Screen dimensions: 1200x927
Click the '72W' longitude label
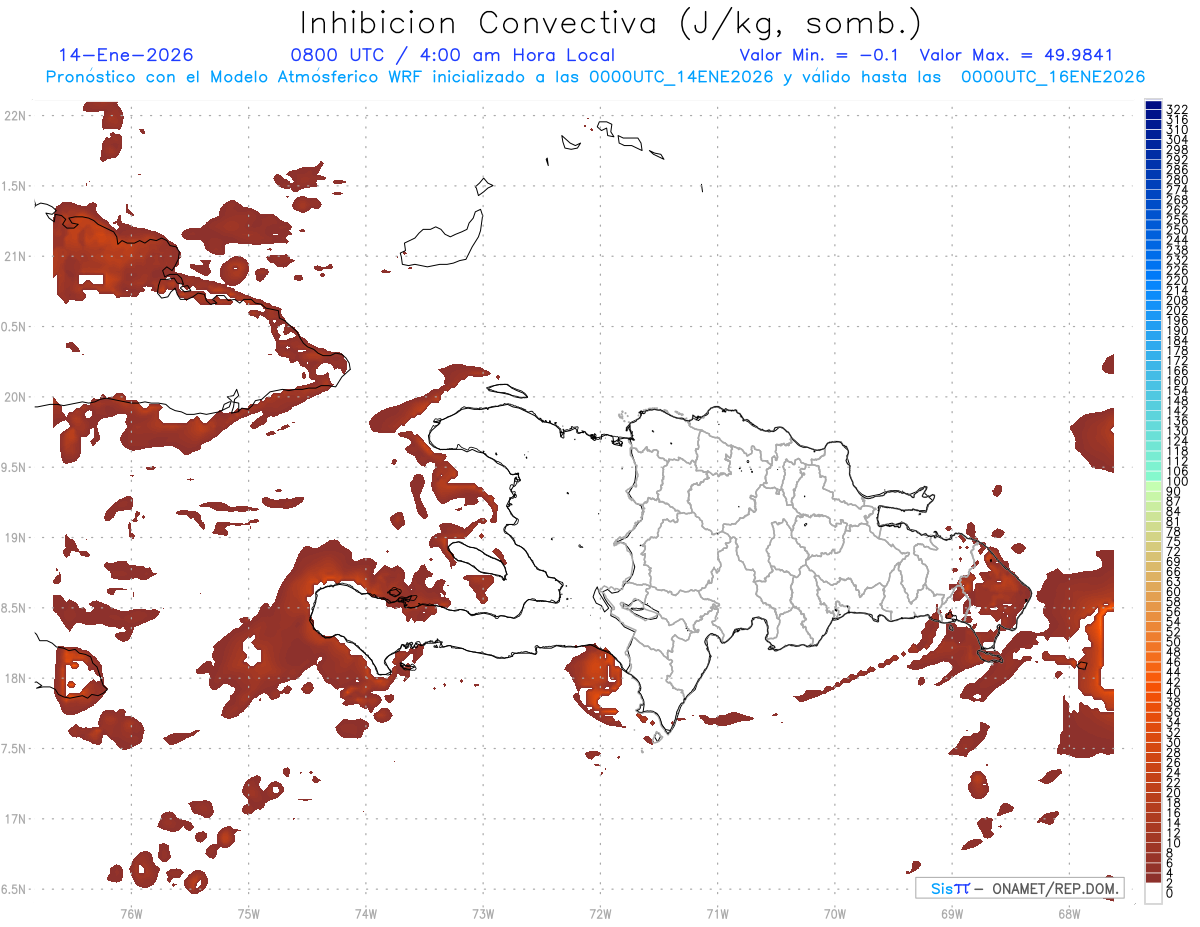[601, 913]
